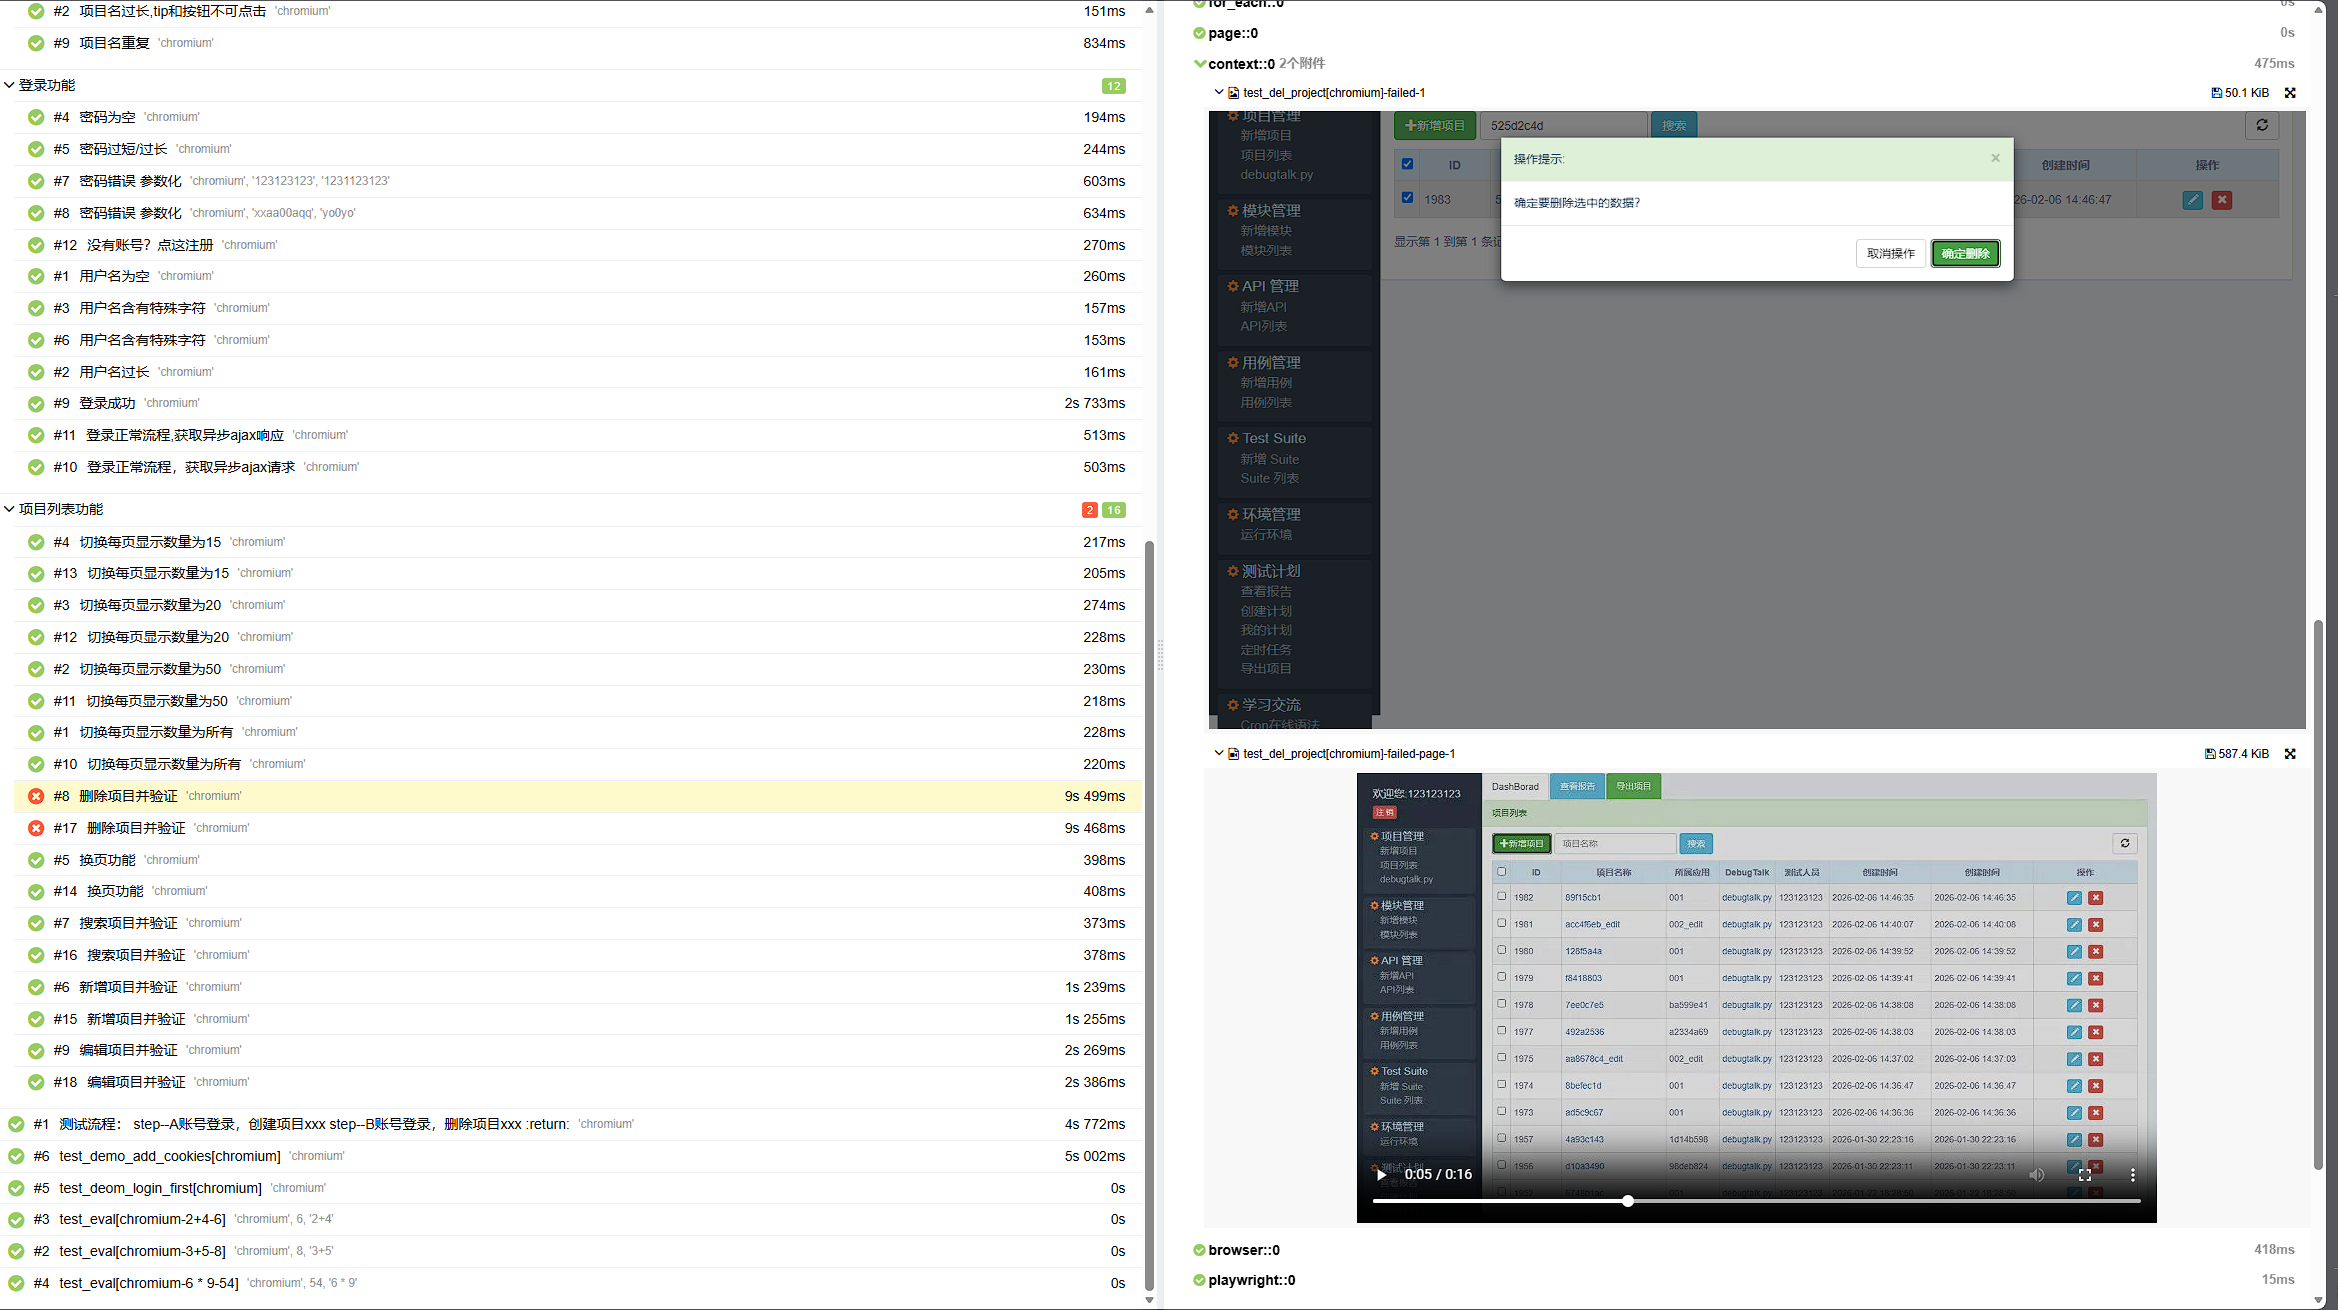Click the passed icon beside #12 没有账号？点这注册
The image size is (2338, 1310).
click(36, 245)
